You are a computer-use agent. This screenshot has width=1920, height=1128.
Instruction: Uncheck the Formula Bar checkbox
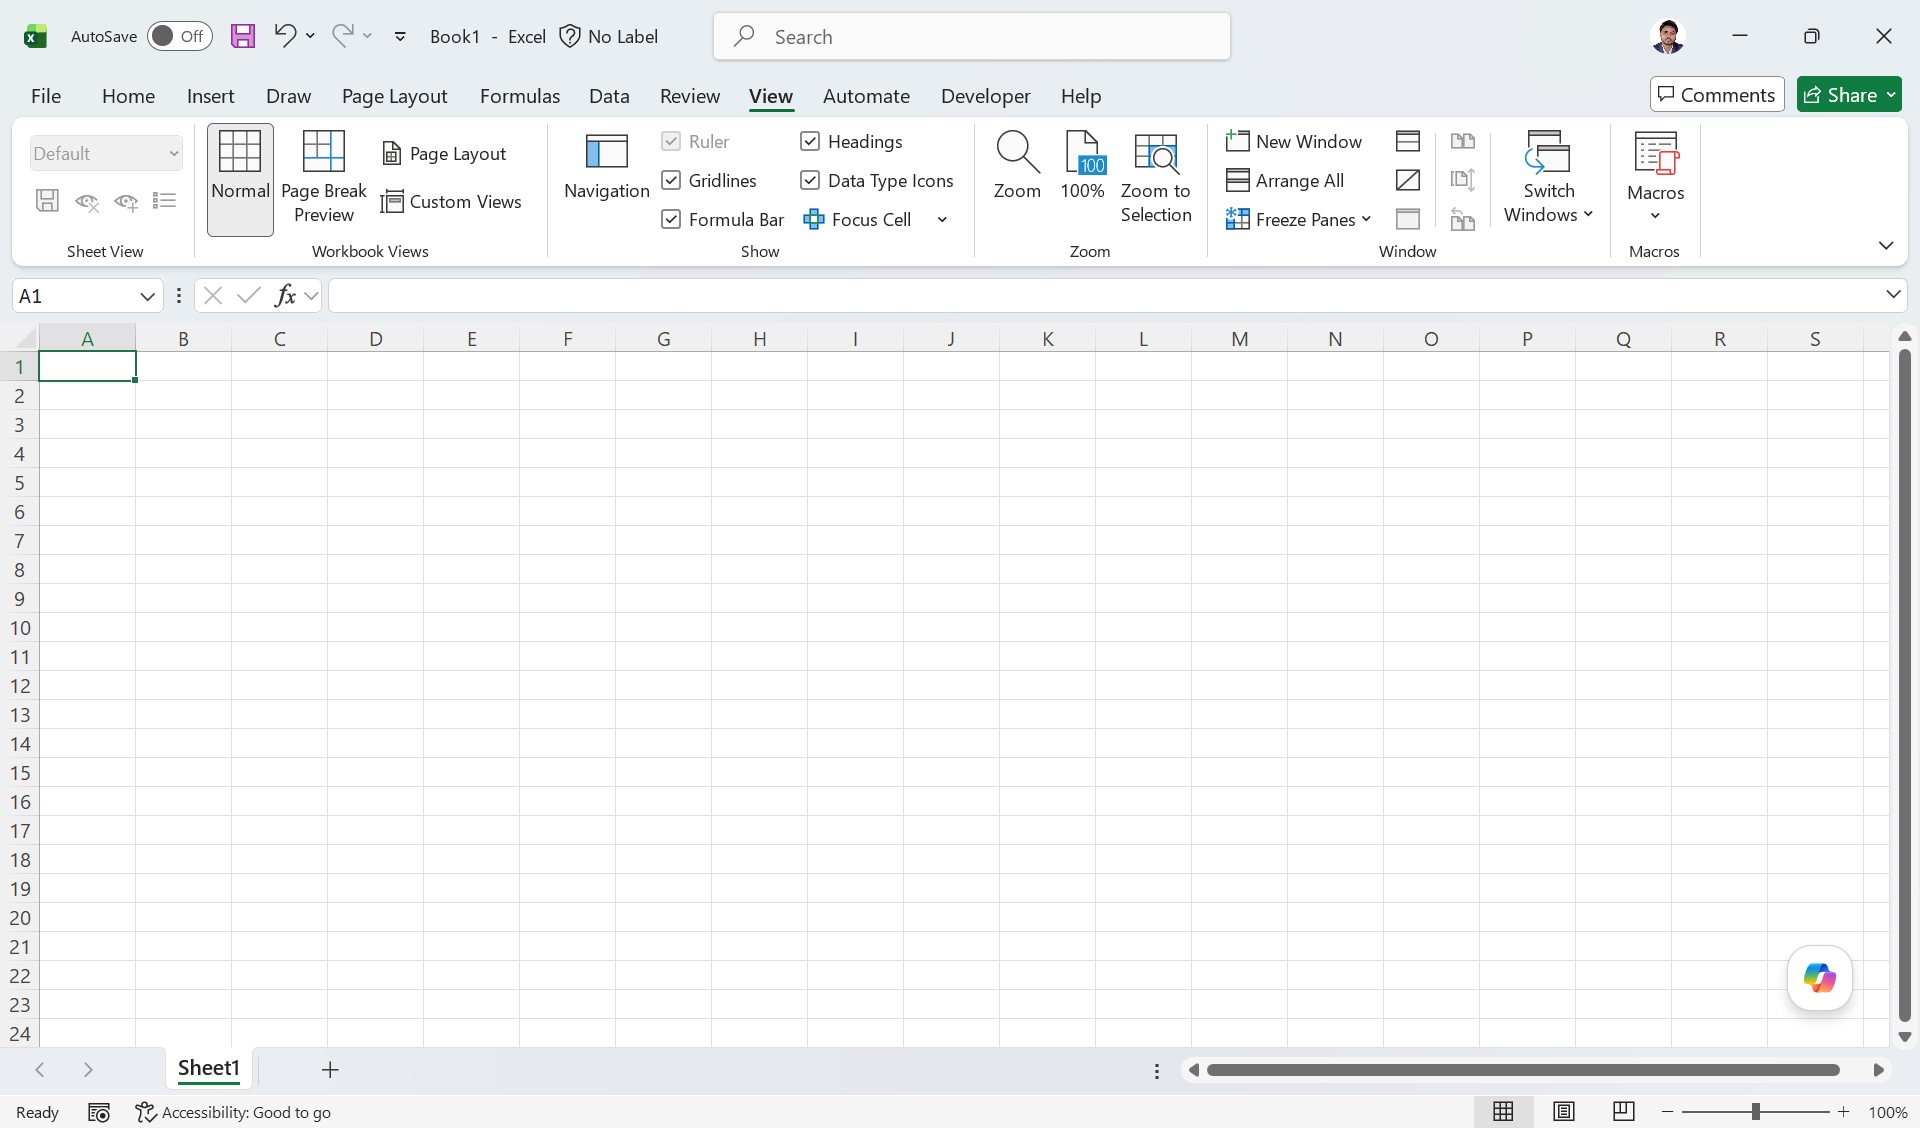tap(671, 219)
